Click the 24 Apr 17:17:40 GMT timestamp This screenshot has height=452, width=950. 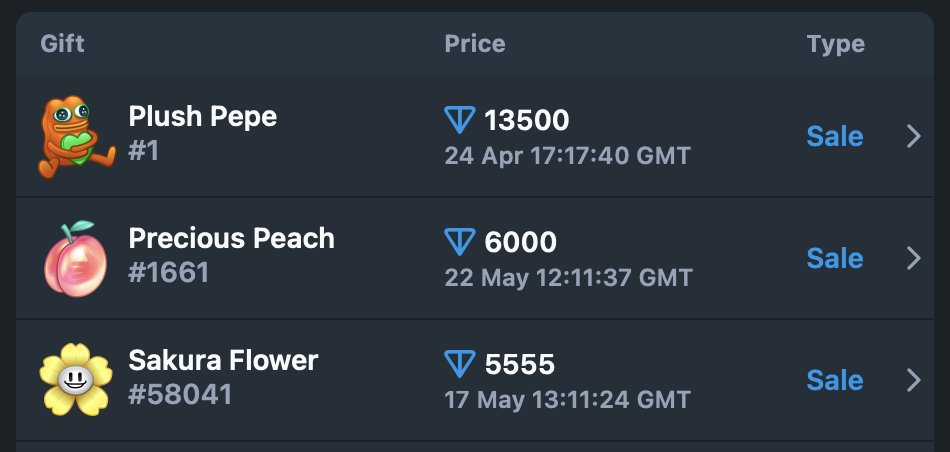coord(568,156)
